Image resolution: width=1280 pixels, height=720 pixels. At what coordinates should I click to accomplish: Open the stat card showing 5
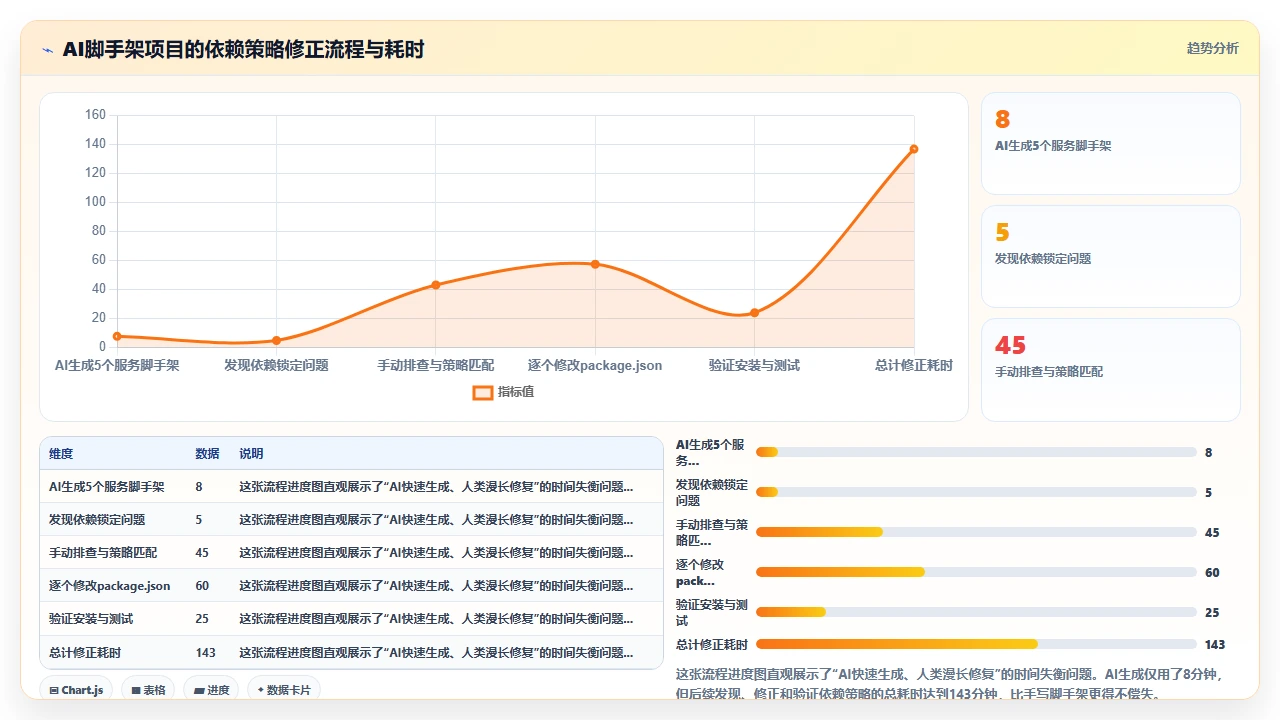point(1111,256)
